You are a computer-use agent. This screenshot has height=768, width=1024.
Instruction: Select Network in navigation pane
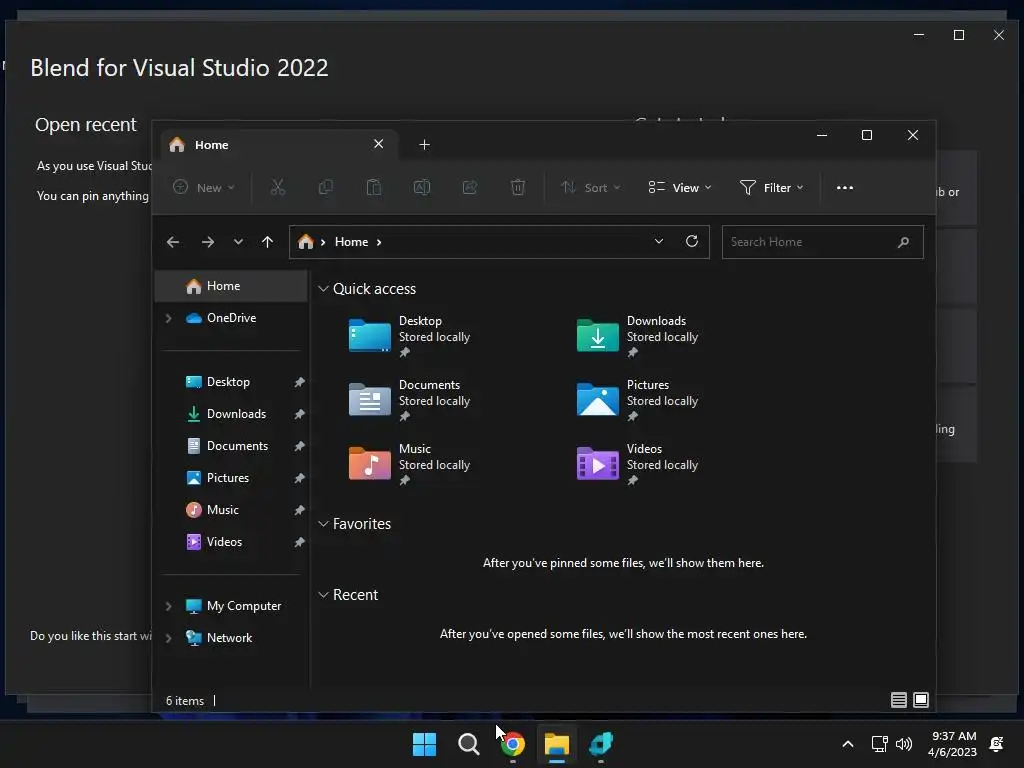pyautogui.click(x=231, y=638)
